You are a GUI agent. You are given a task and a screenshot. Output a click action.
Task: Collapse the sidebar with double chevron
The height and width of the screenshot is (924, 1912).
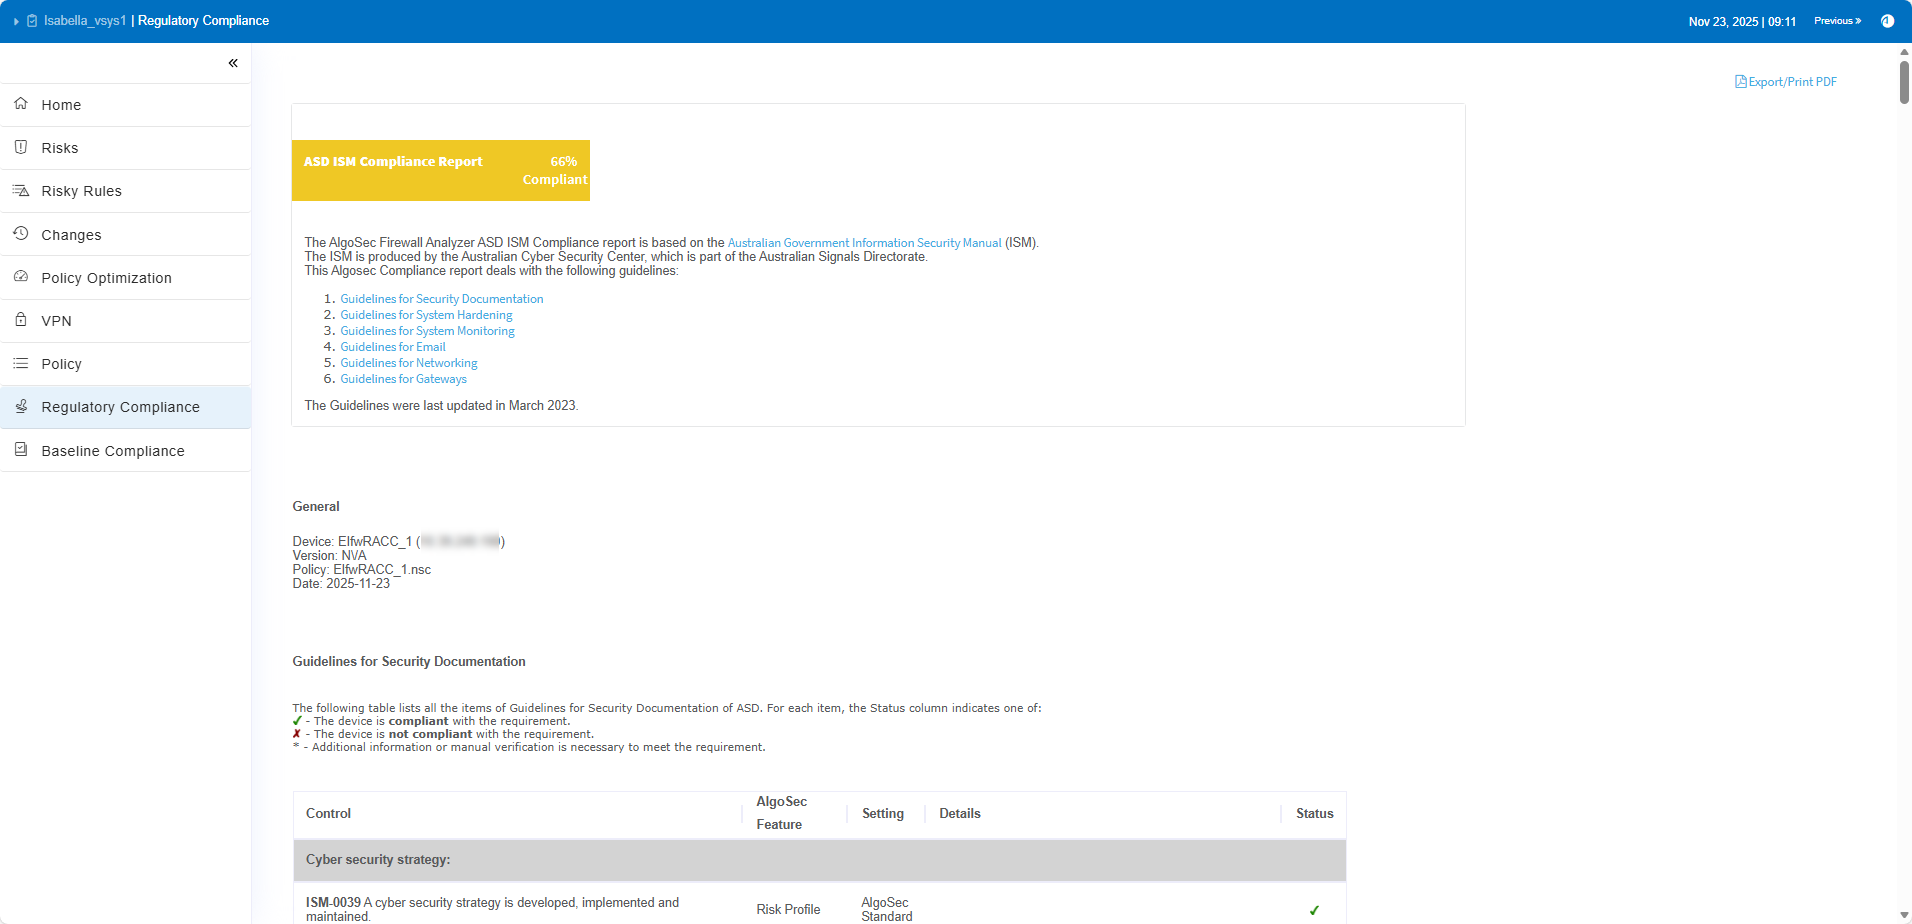pos(233,63)
